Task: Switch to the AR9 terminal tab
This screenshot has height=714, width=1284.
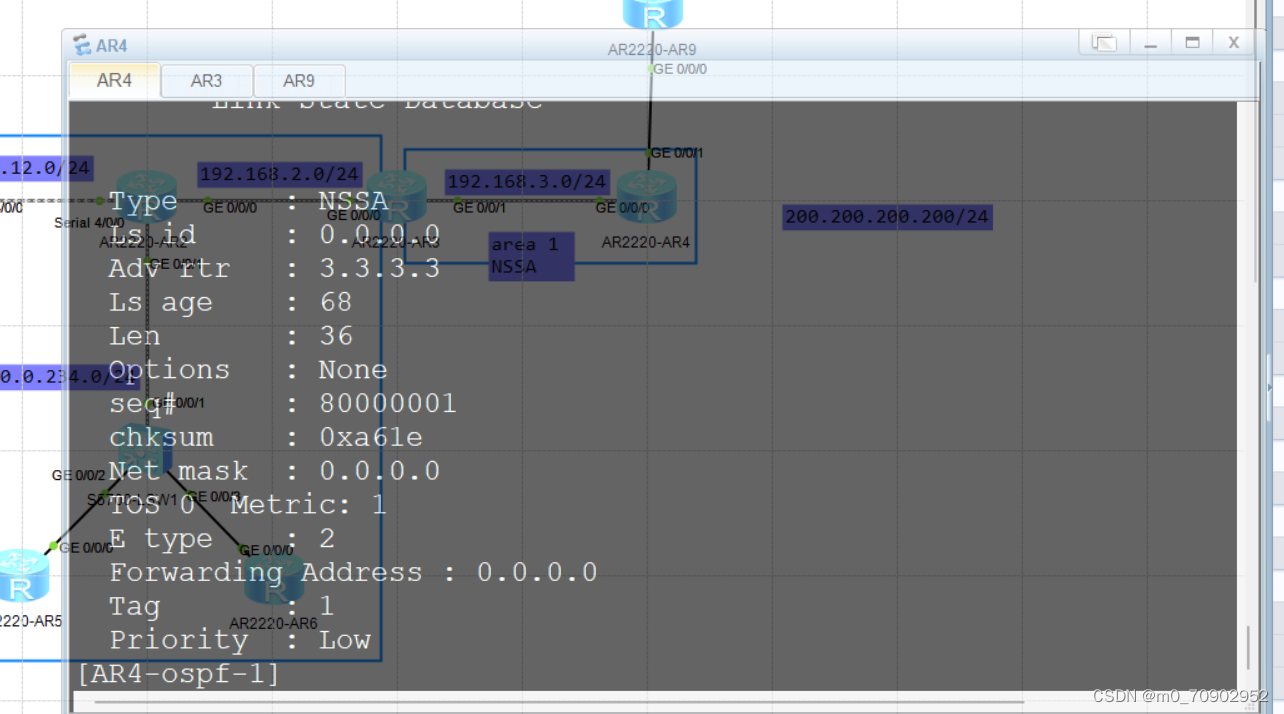Action: coord(299,81)
